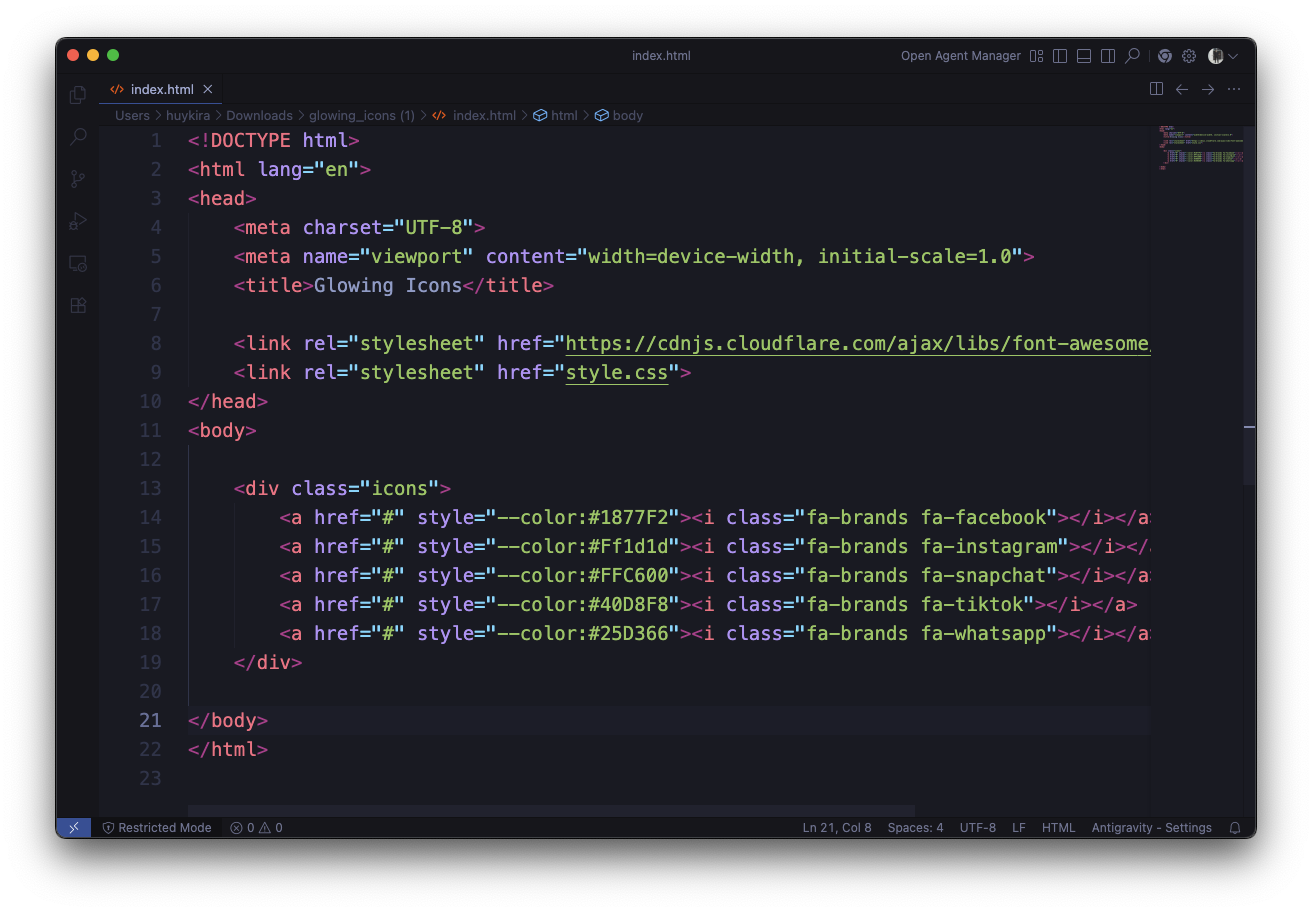The width and height of the screenshot is (1312, 912).
Task: Select the index.html editor tab
Action: pos(161,89)
